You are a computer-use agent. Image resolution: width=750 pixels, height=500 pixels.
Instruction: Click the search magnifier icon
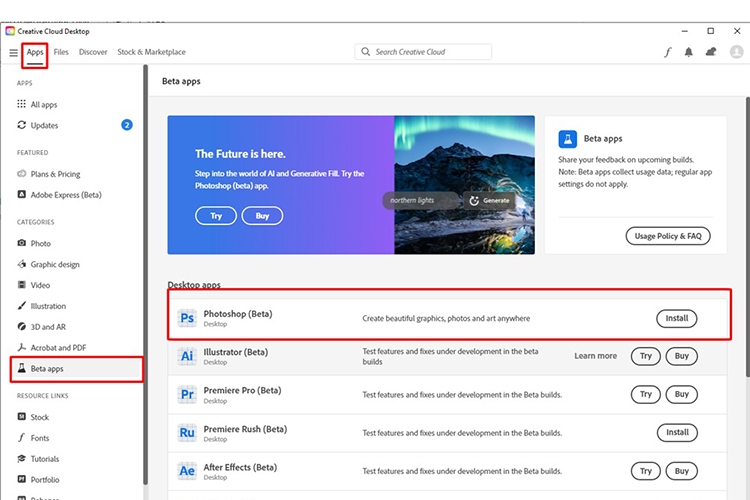[x=365, y=52]
